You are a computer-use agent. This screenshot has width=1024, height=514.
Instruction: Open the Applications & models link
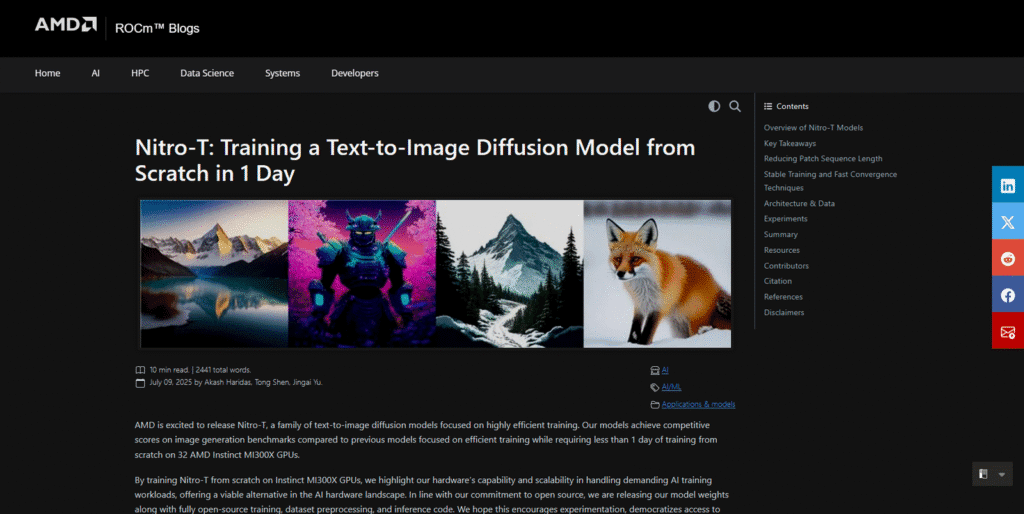[x=698, y=404]
